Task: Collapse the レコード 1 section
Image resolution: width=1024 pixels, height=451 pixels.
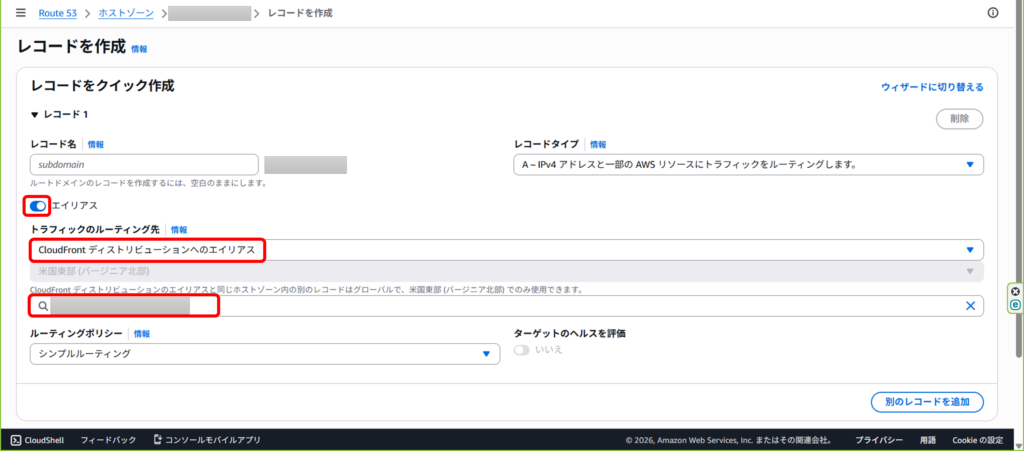Action: tap(36, 115)
